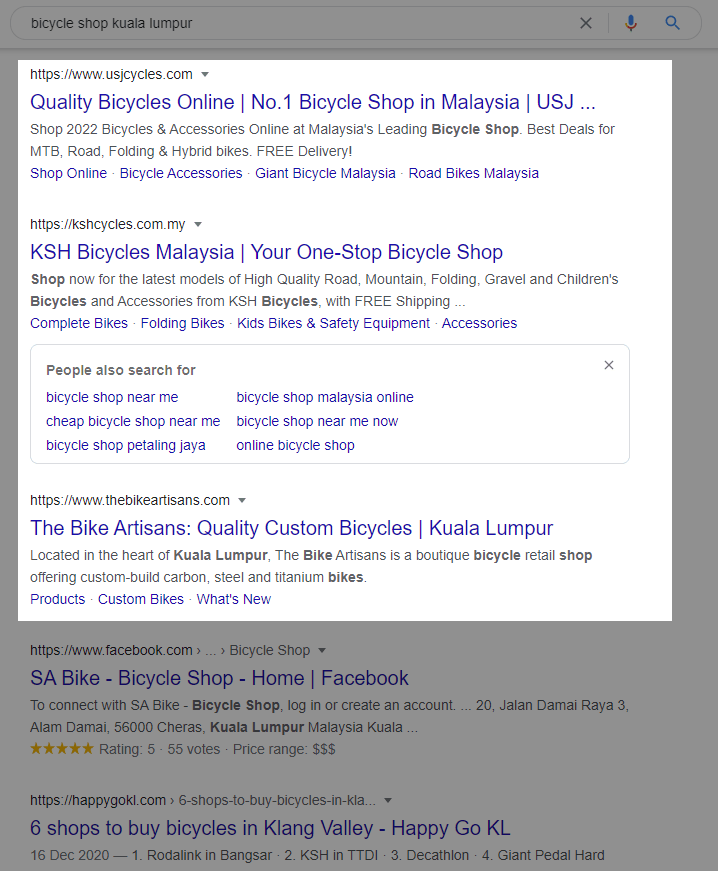Open the Custom Bikes sitelink
Screen dimensions: 718x871
point(141,599)
